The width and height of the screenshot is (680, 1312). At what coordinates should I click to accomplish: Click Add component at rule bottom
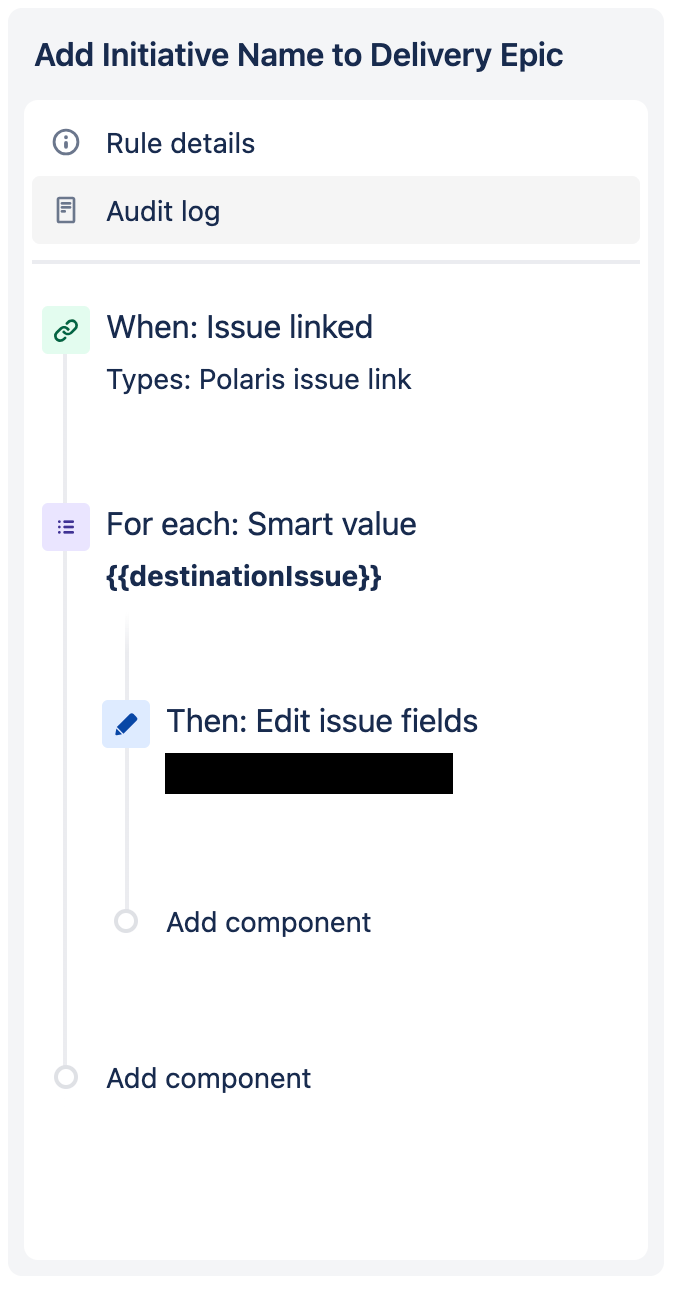click(207, 1077)
